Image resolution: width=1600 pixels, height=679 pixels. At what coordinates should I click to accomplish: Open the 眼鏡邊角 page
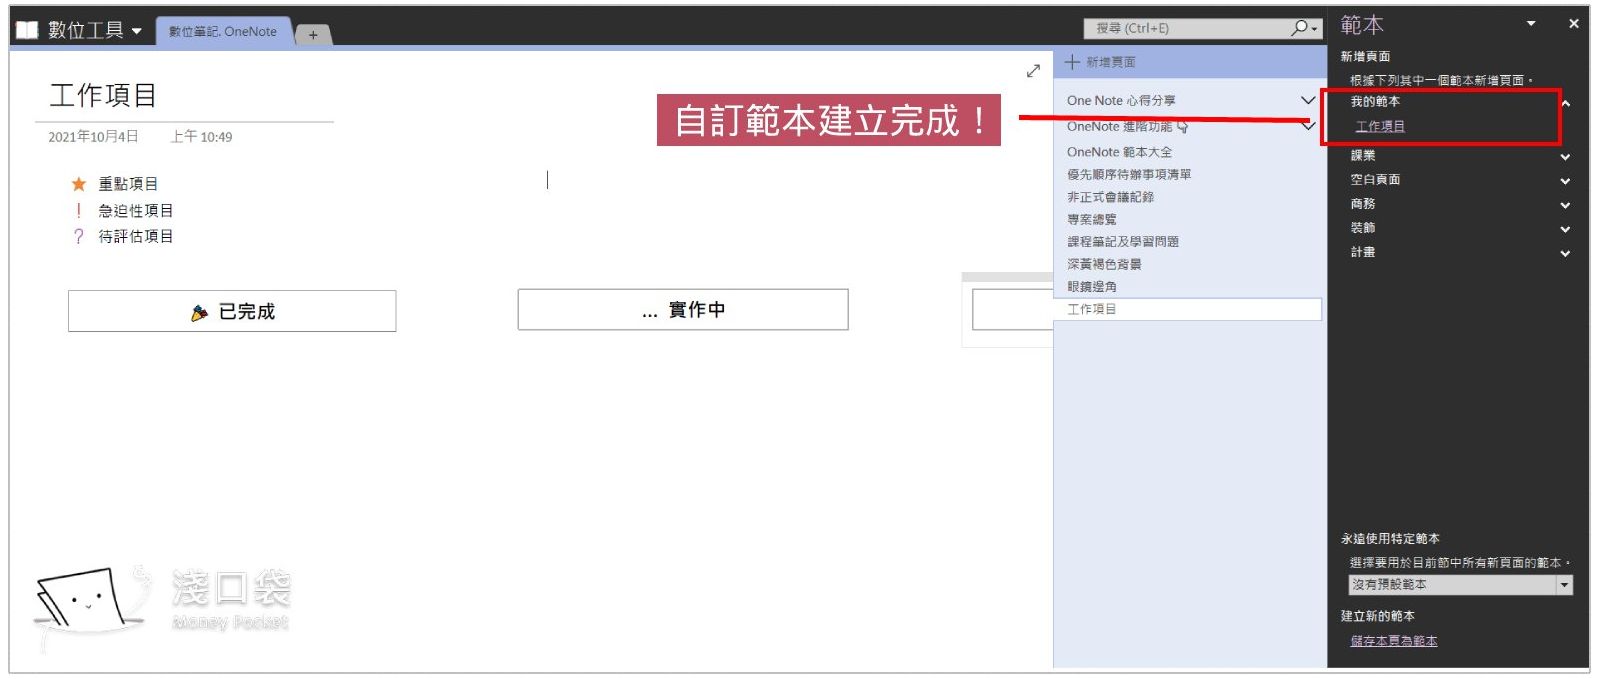(1091, 286)
